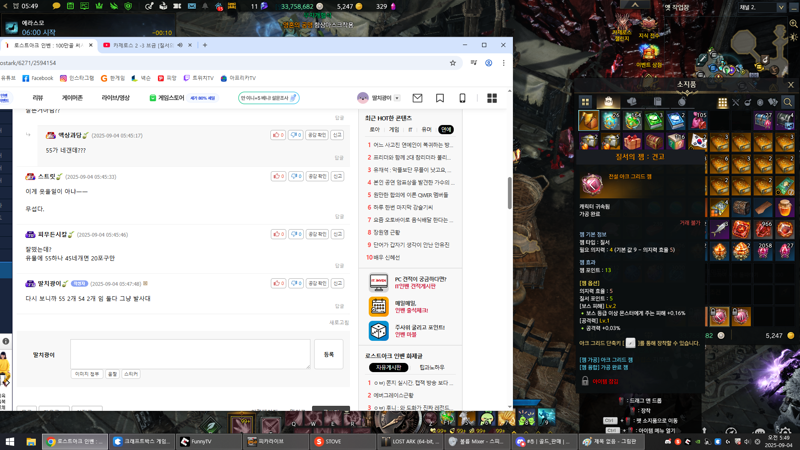Viewport: 800px width, 450px height.
Task: Switch to STOVE in the taskbar
Action: click(x=342, y=442)
